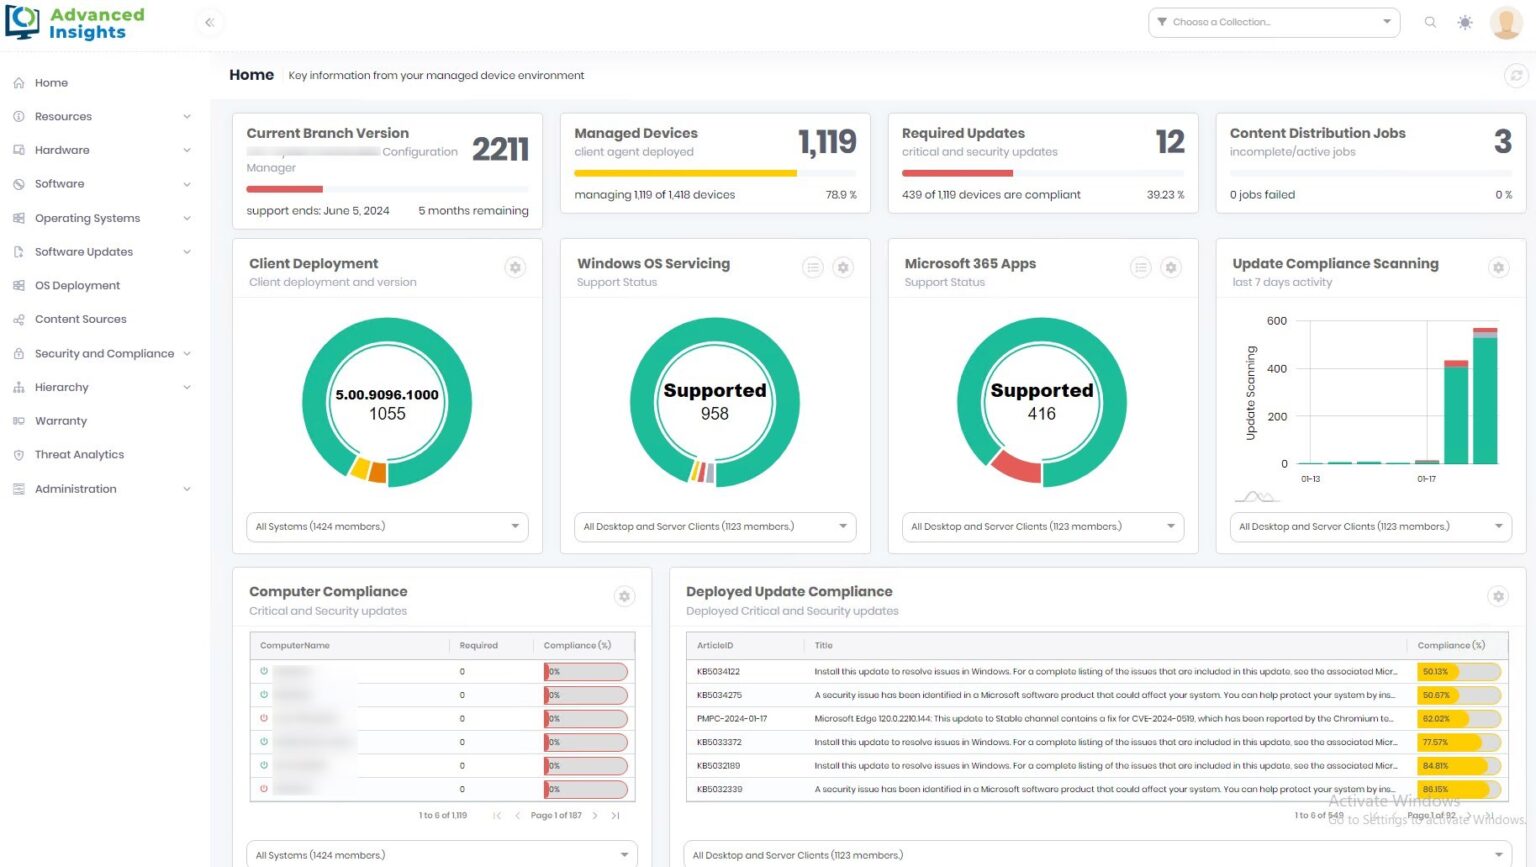Sort table by ComputerName column header
Screen dimensions: 1536x867
point(295,646)
